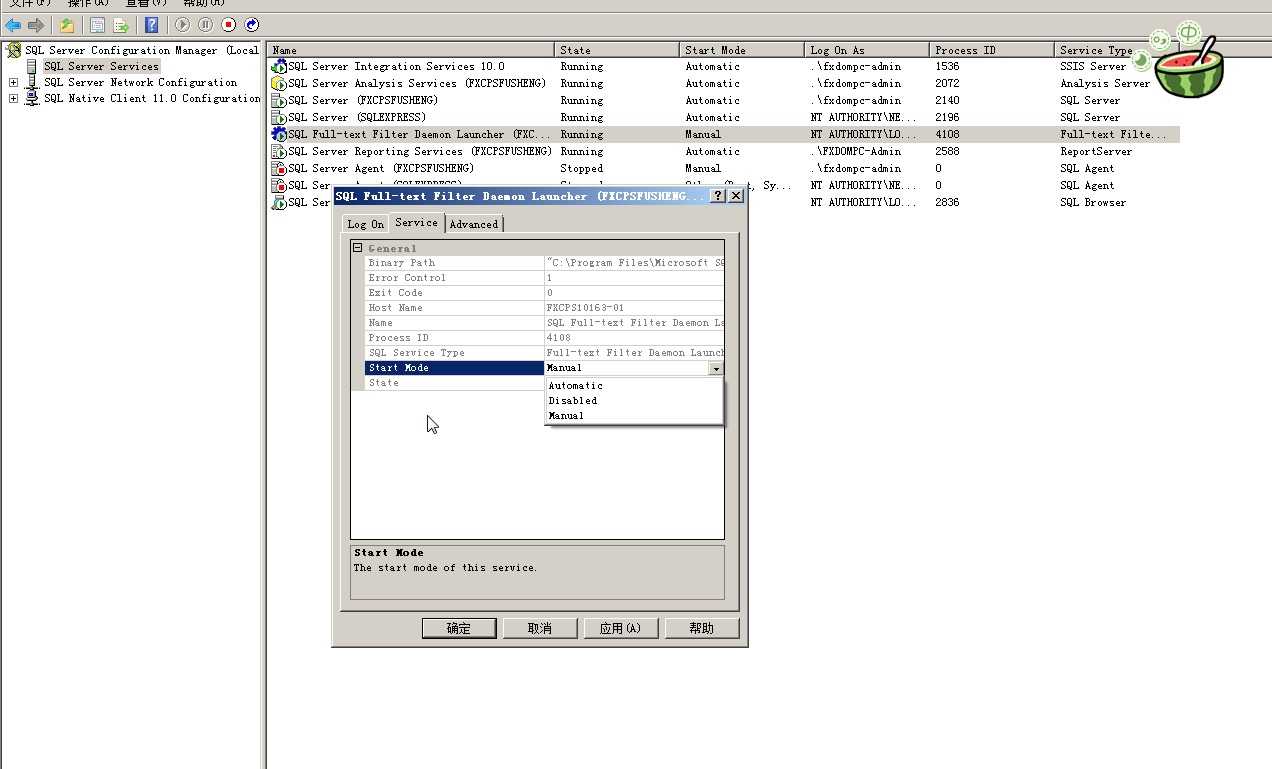The width and height of the screenshot is (1272, 769).
Task: Click the SSIS Server service type cell
Action: pyautogui.click(x=1093, y=67)
